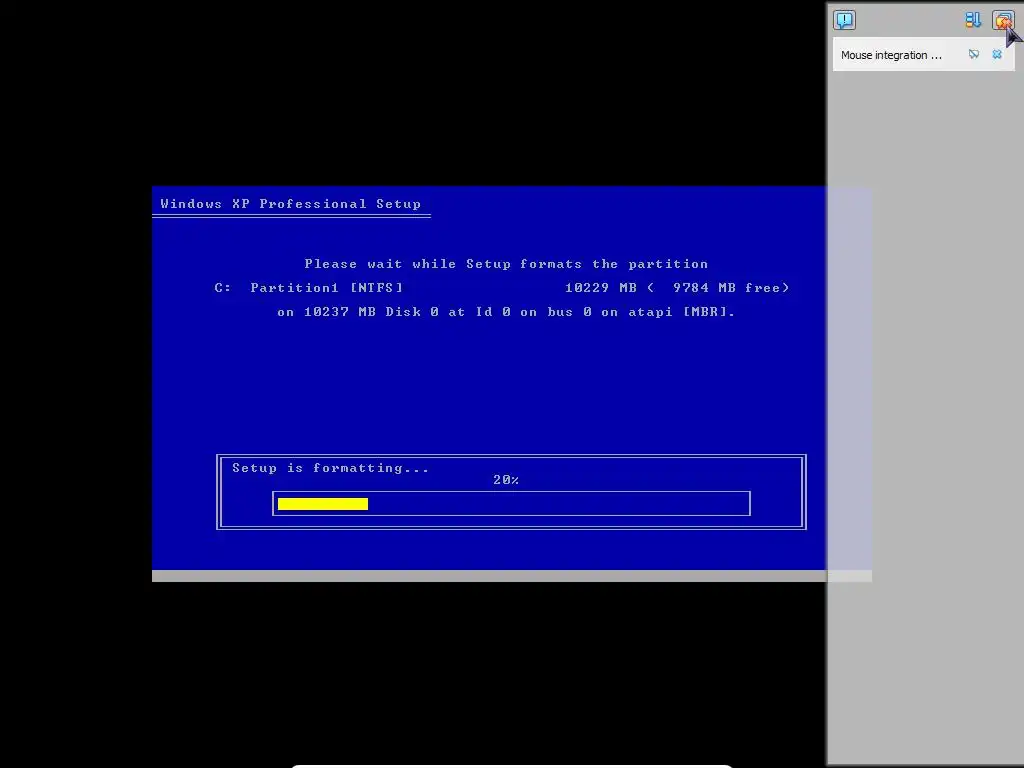Viewport: 1024px width, 768px height.
Task: Open the notification center speech-bubble icon
Action: tap(844, 20)
